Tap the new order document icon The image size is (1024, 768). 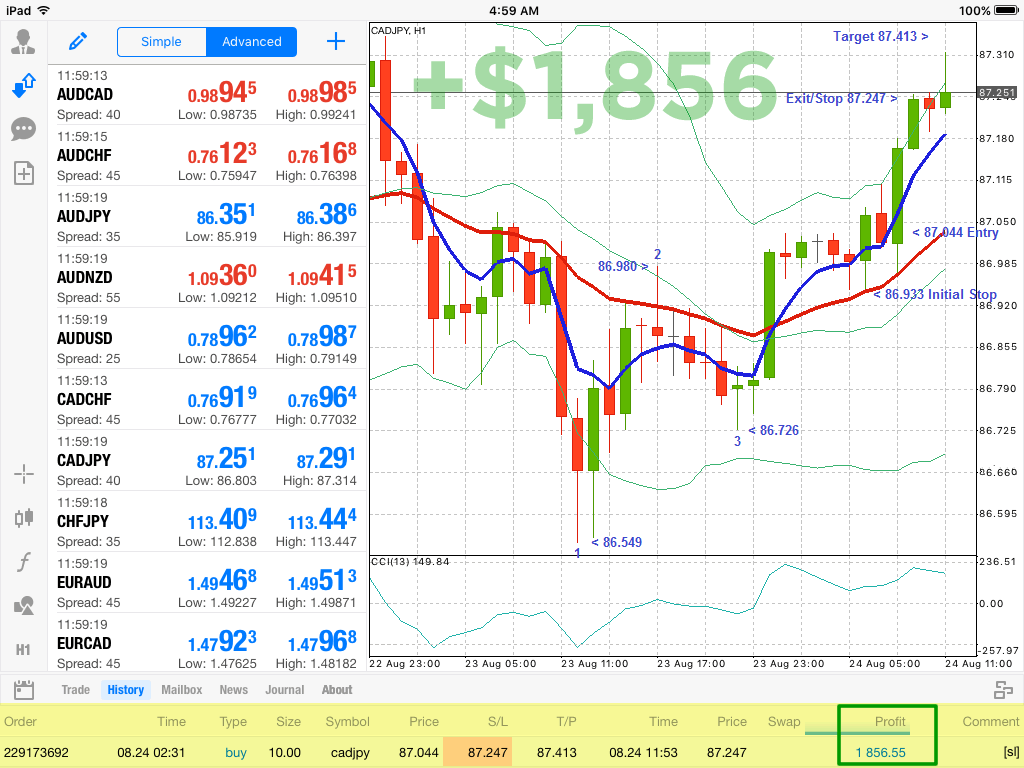click(24, 173)
